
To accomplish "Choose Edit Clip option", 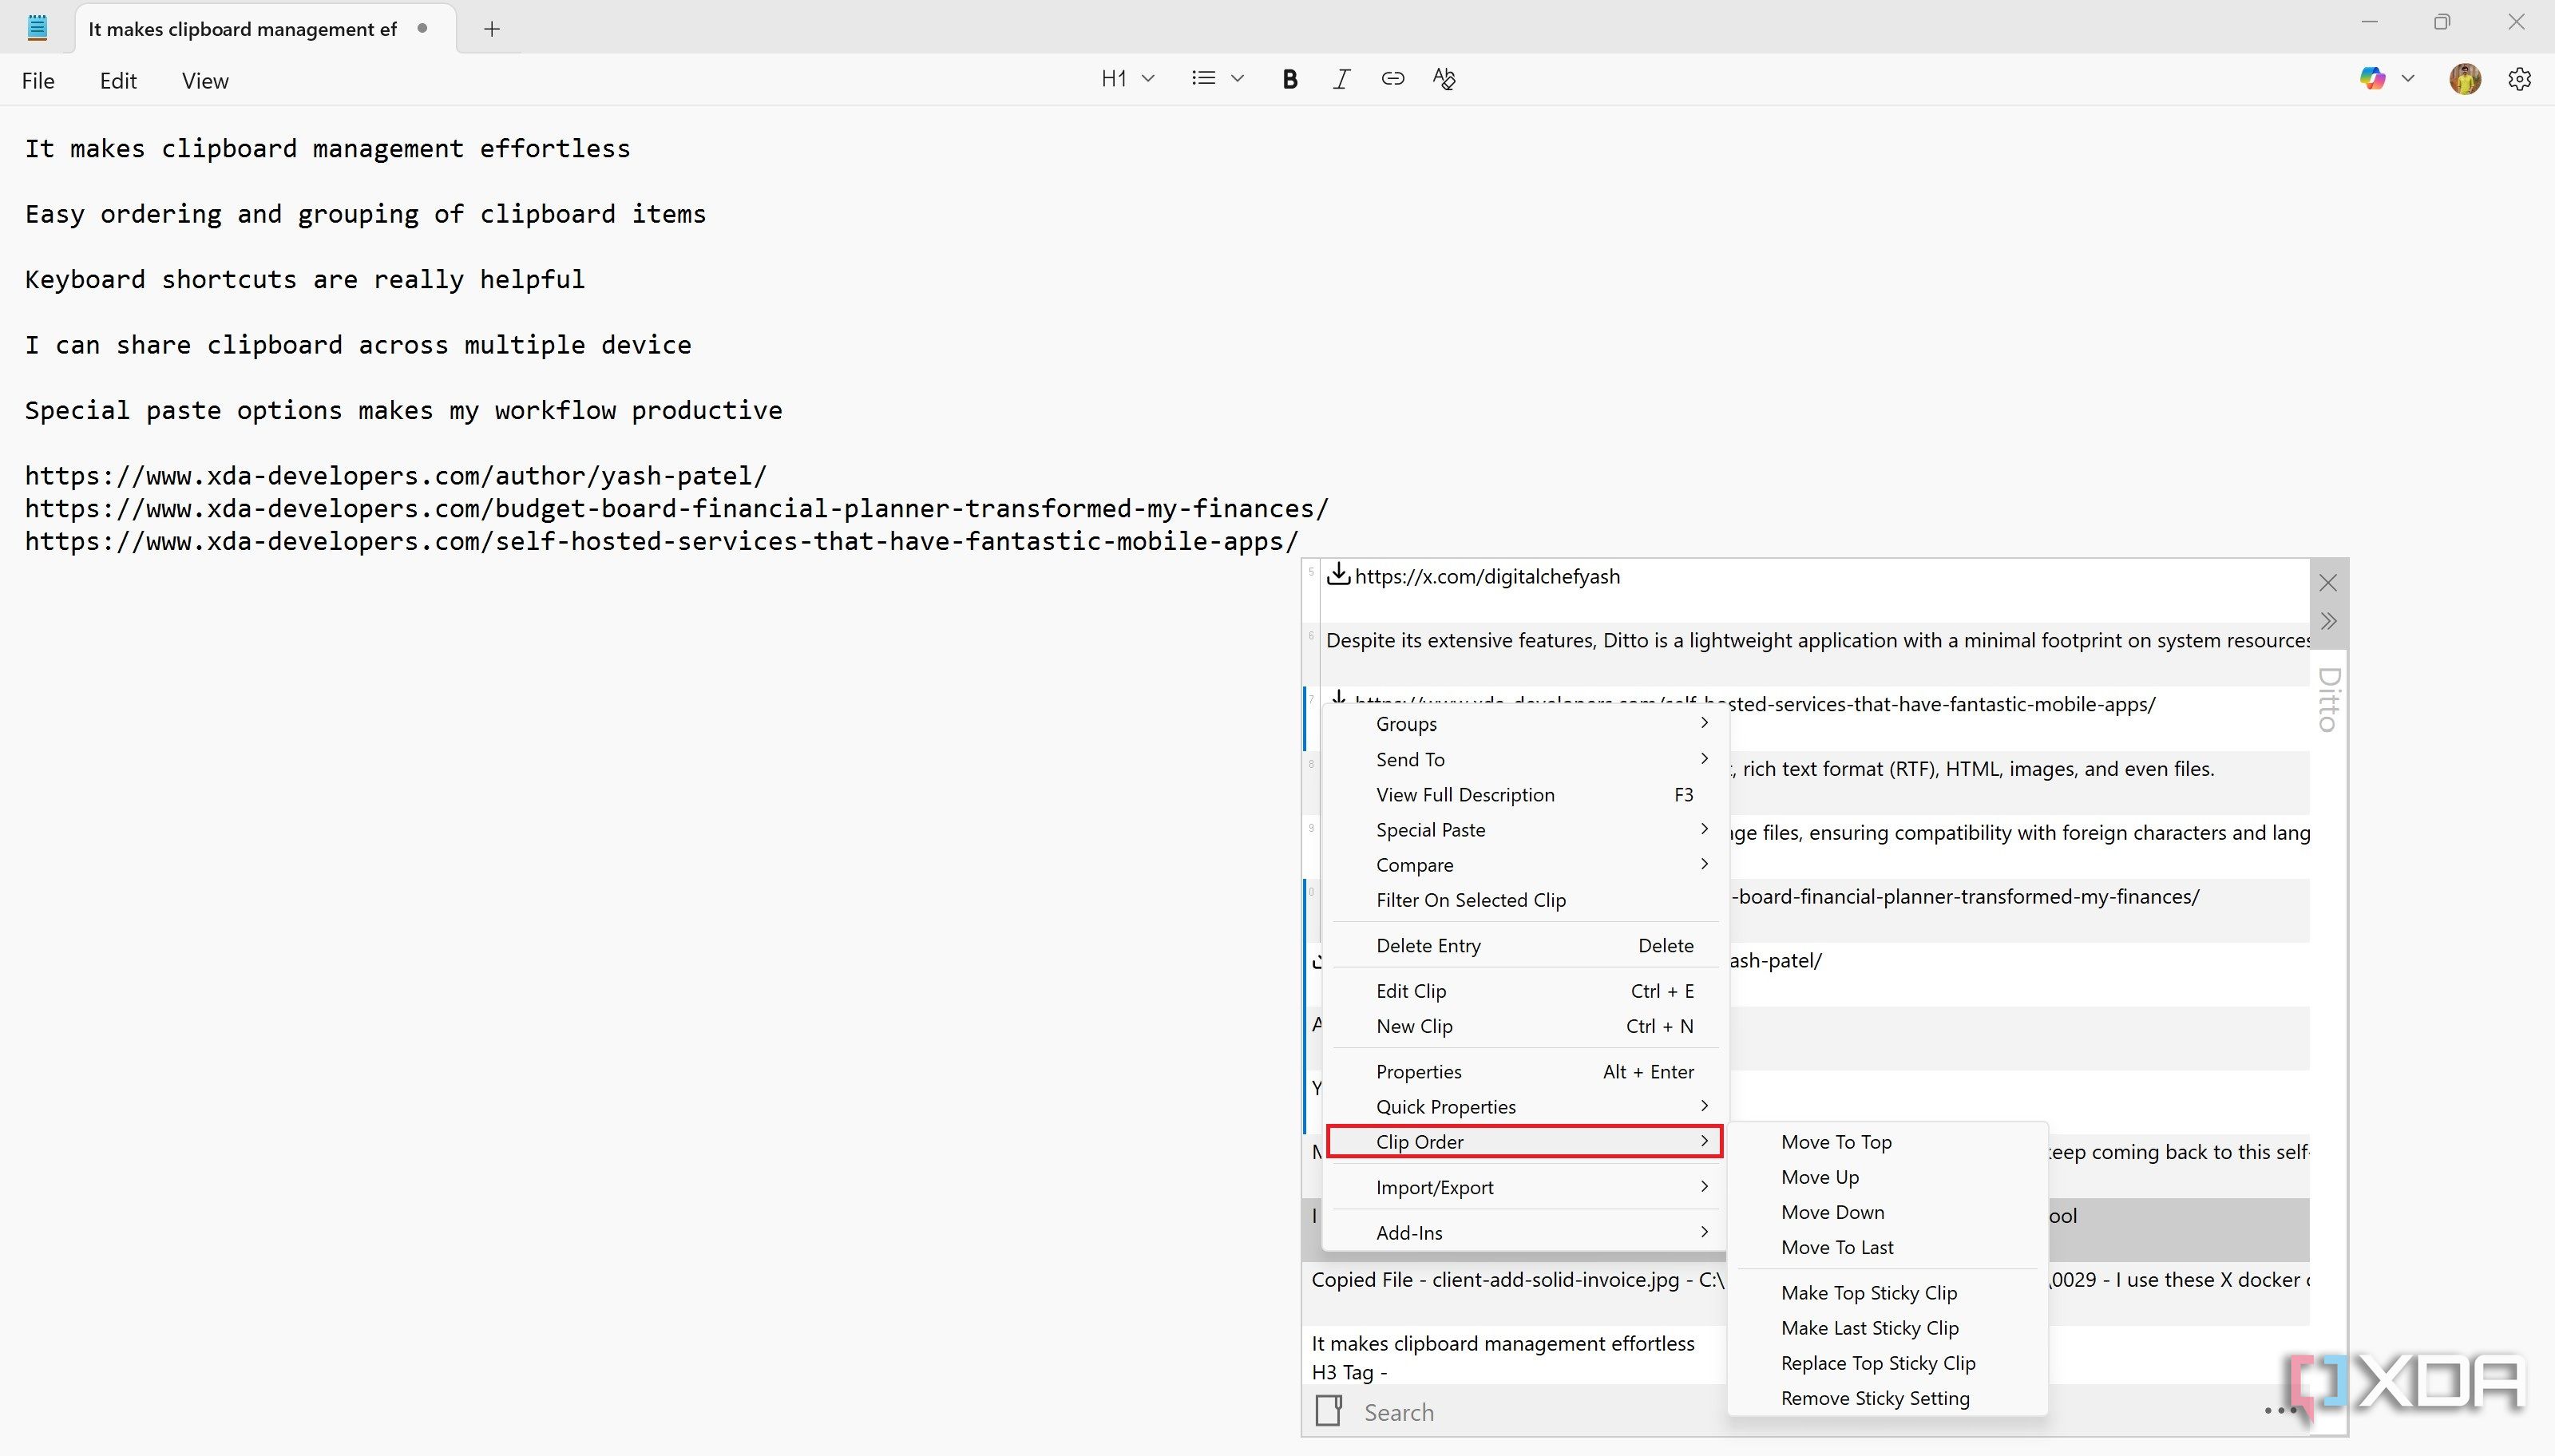I will (1524, 991).
